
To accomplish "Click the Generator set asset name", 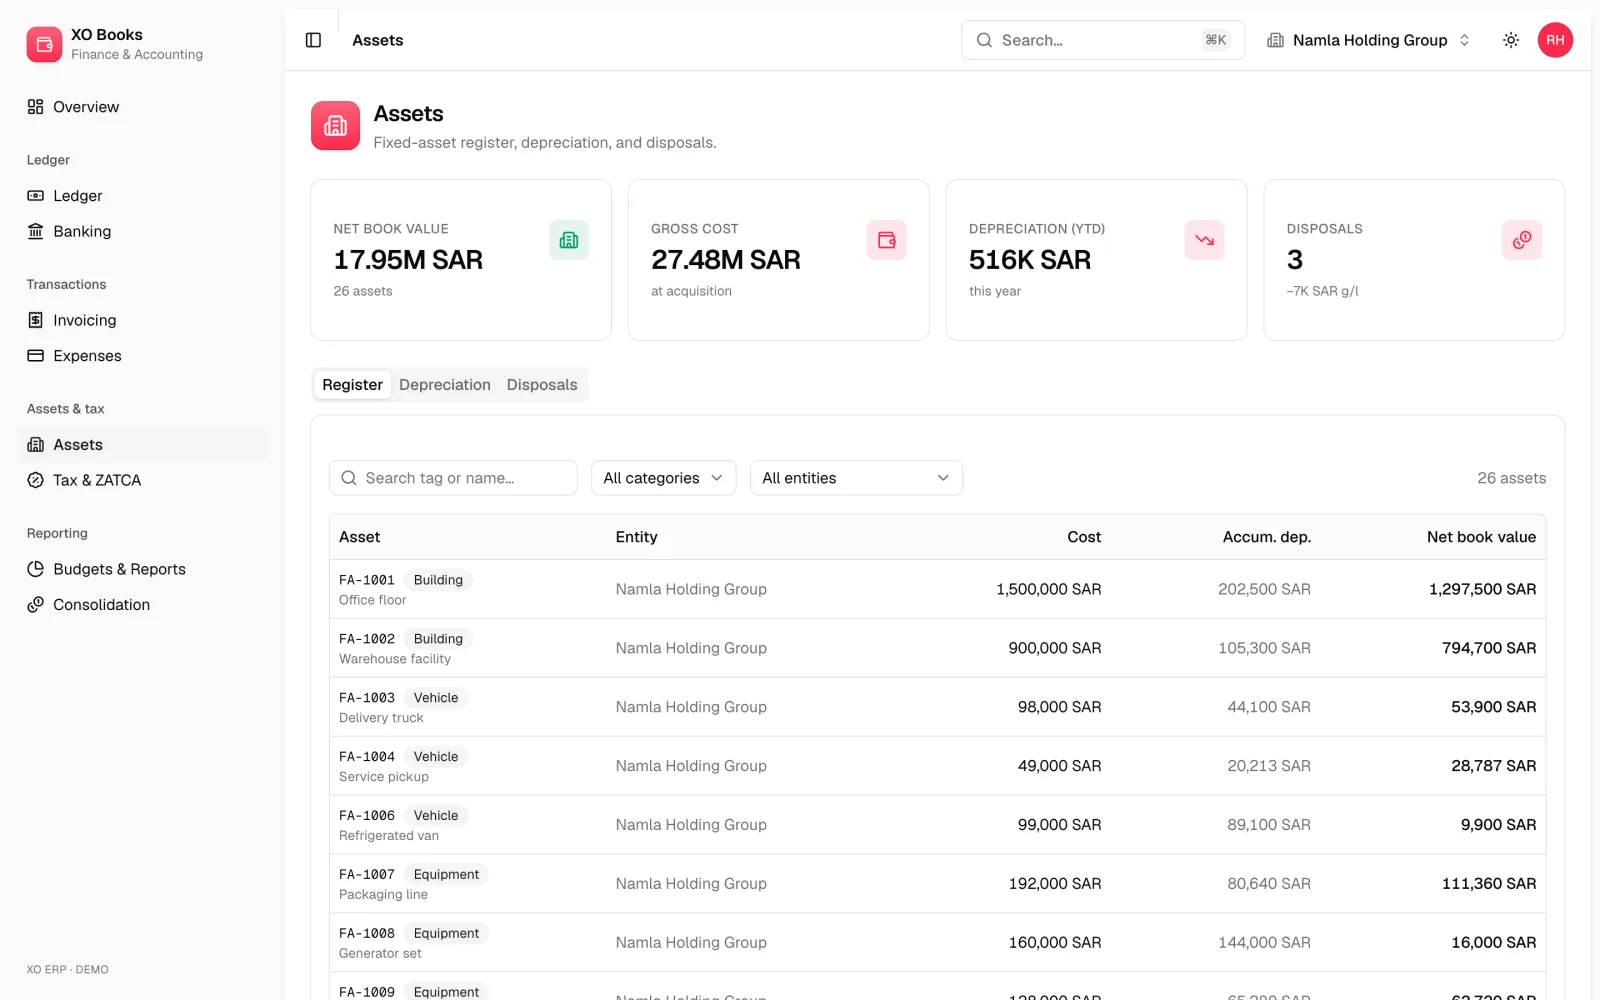I will pyautogui.click(x=380, y=954).
